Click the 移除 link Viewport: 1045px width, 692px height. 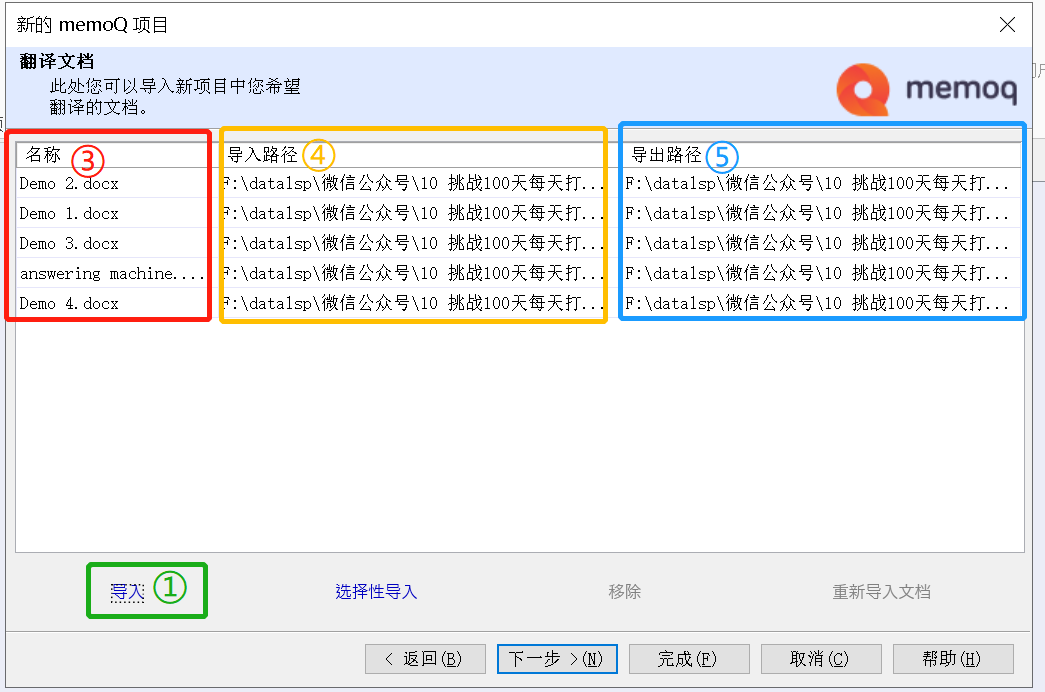pyautogui.click(x=624, y=591)
